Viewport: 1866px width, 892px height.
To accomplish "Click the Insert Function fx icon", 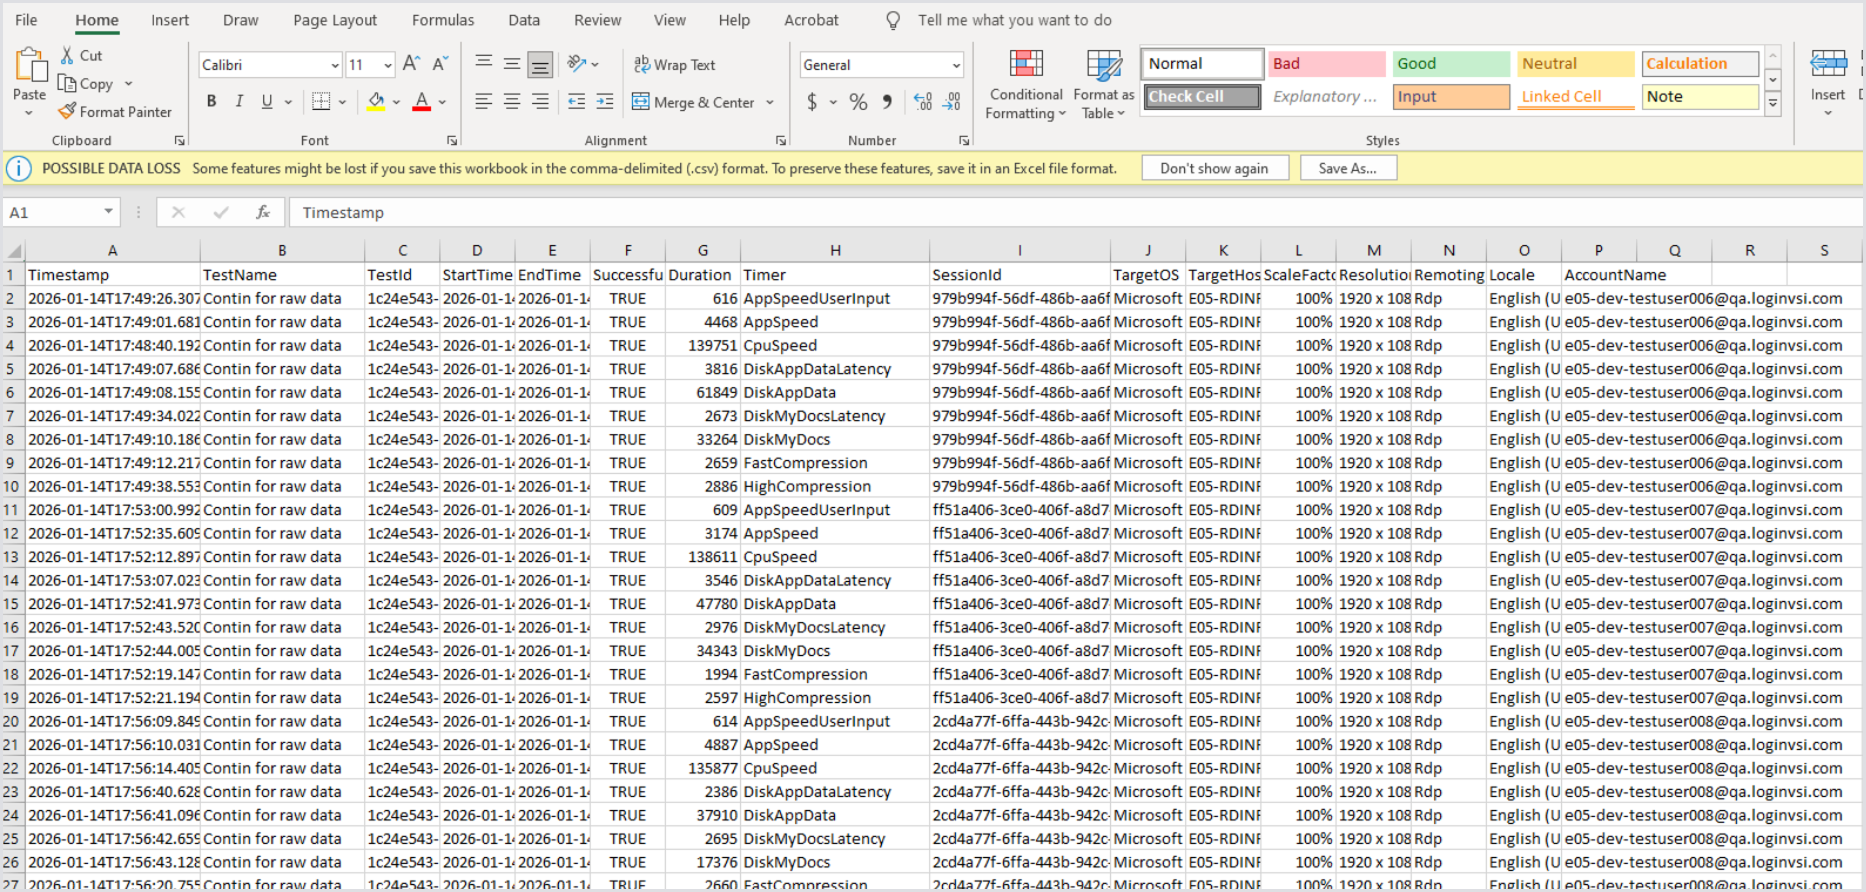I will click(x=263, y=212).
